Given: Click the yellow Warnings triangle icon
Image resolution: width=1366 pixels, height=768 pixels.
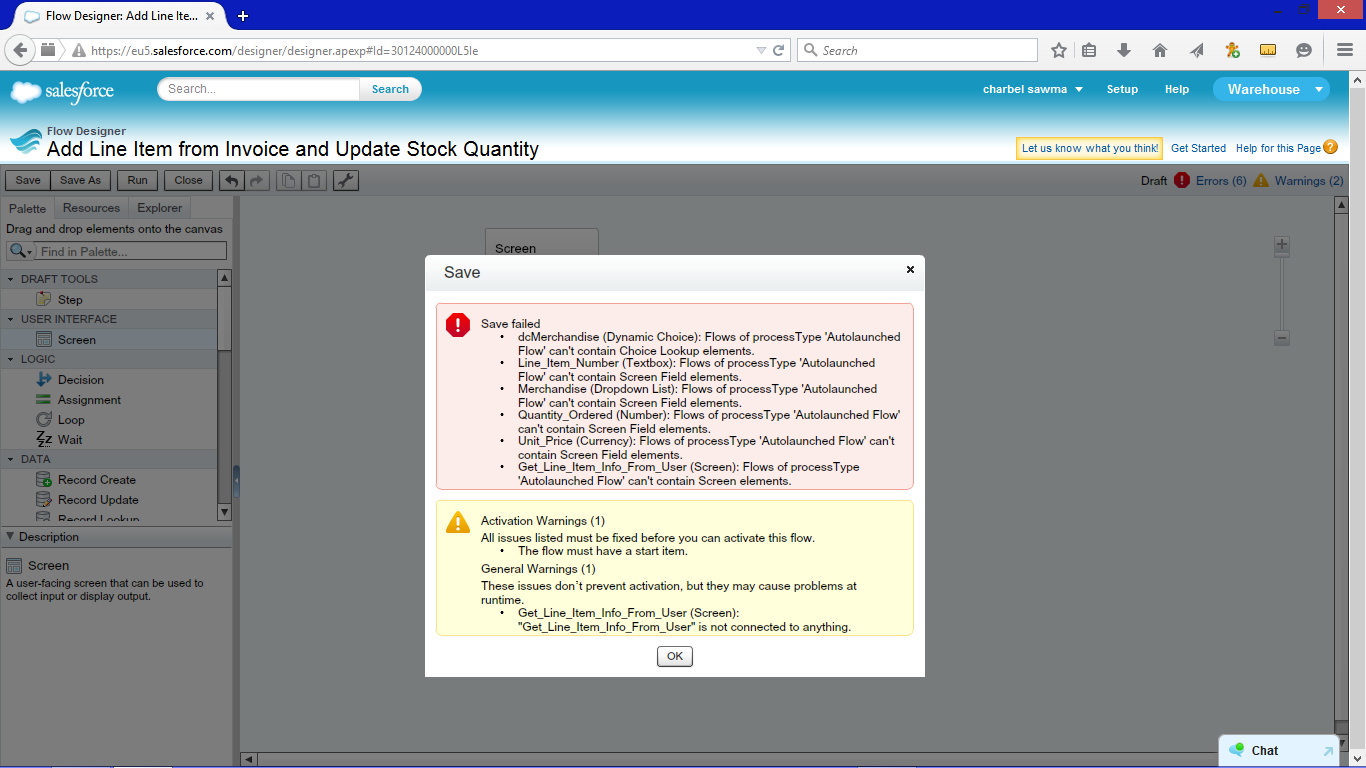Looking at the screenshot, I should click(x=1261, y=181).
